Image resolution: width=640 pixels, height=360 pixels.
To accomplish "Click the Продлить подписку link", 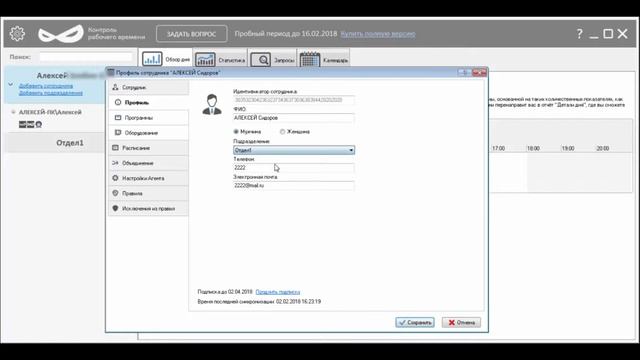I will coord(278,292).
